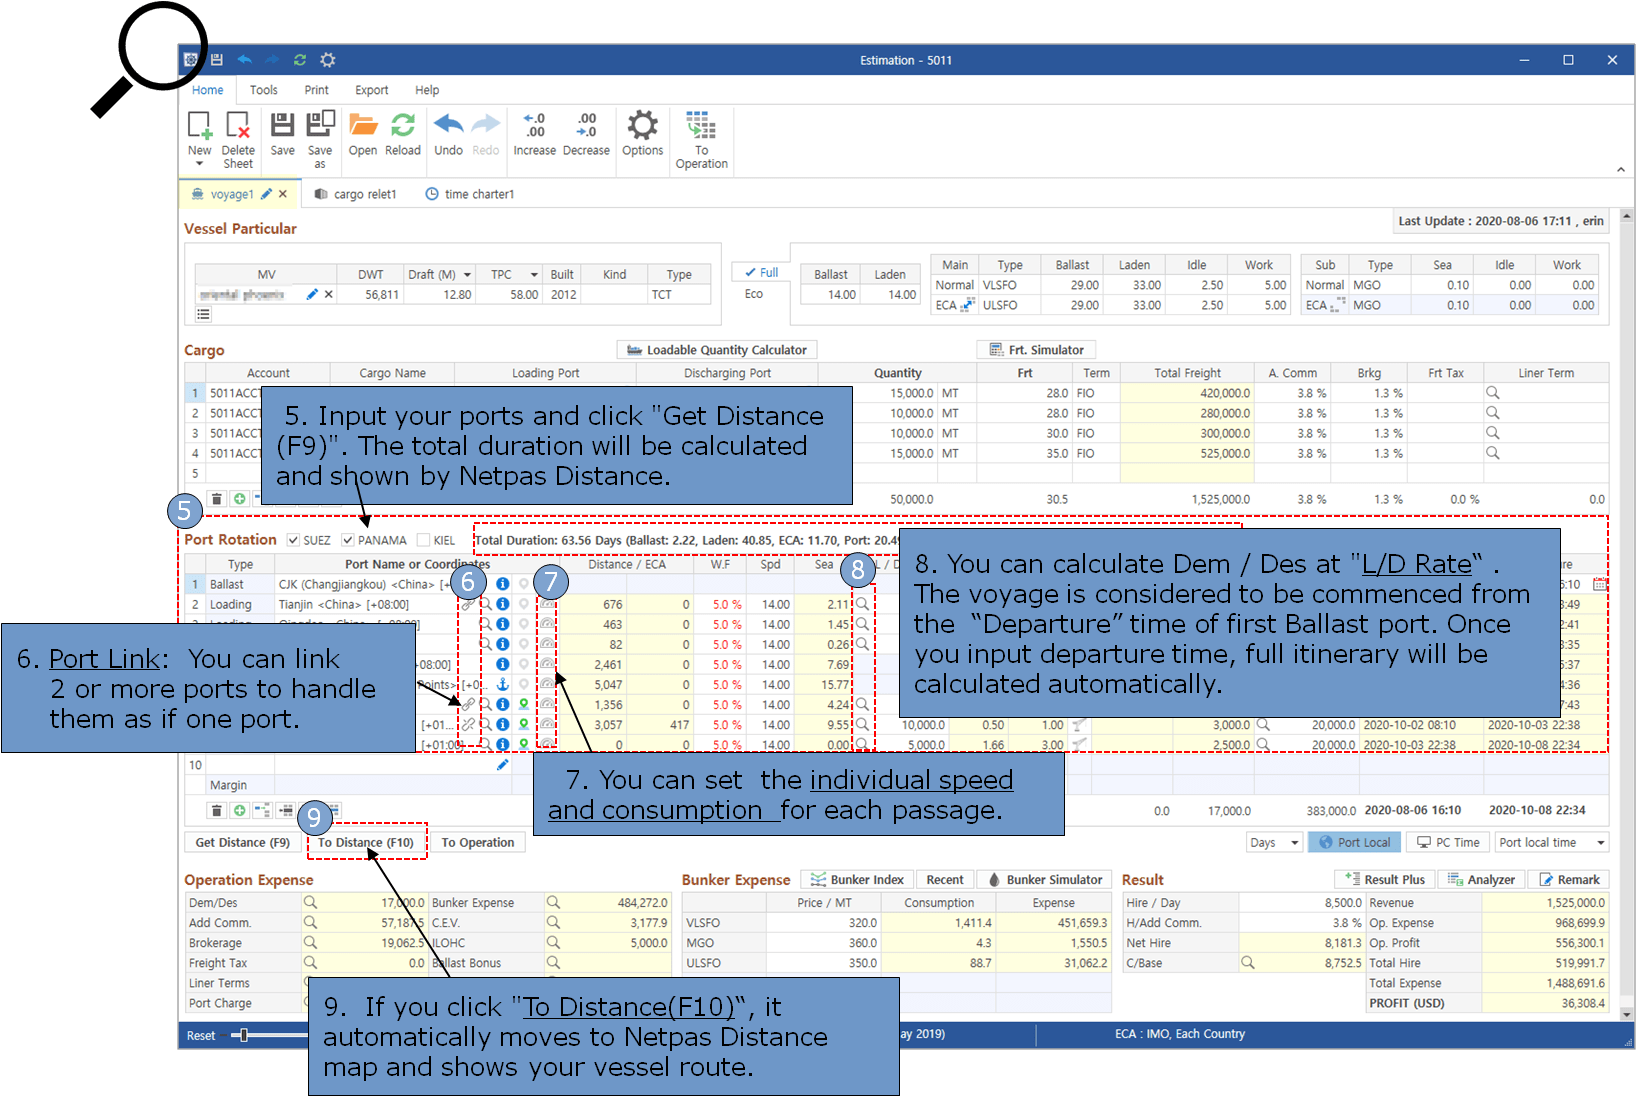Open the Bunker Simulator
1636x1097 pixels.
tap(1044, 879)
